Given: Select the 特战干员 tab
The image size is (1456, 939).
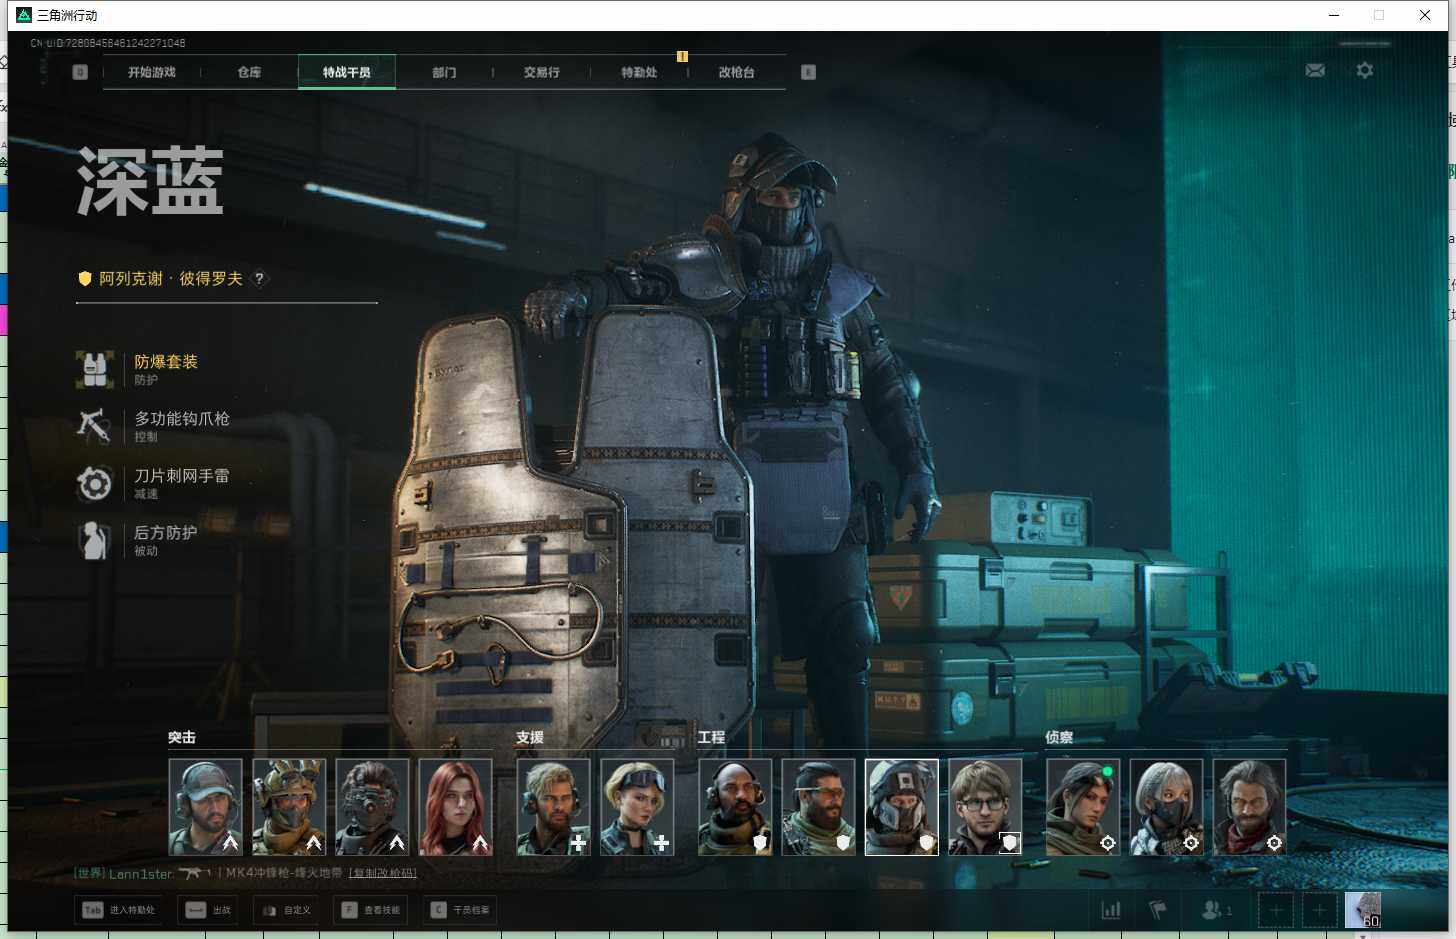Looking at the screenshot, I should (x=347, y=72).
